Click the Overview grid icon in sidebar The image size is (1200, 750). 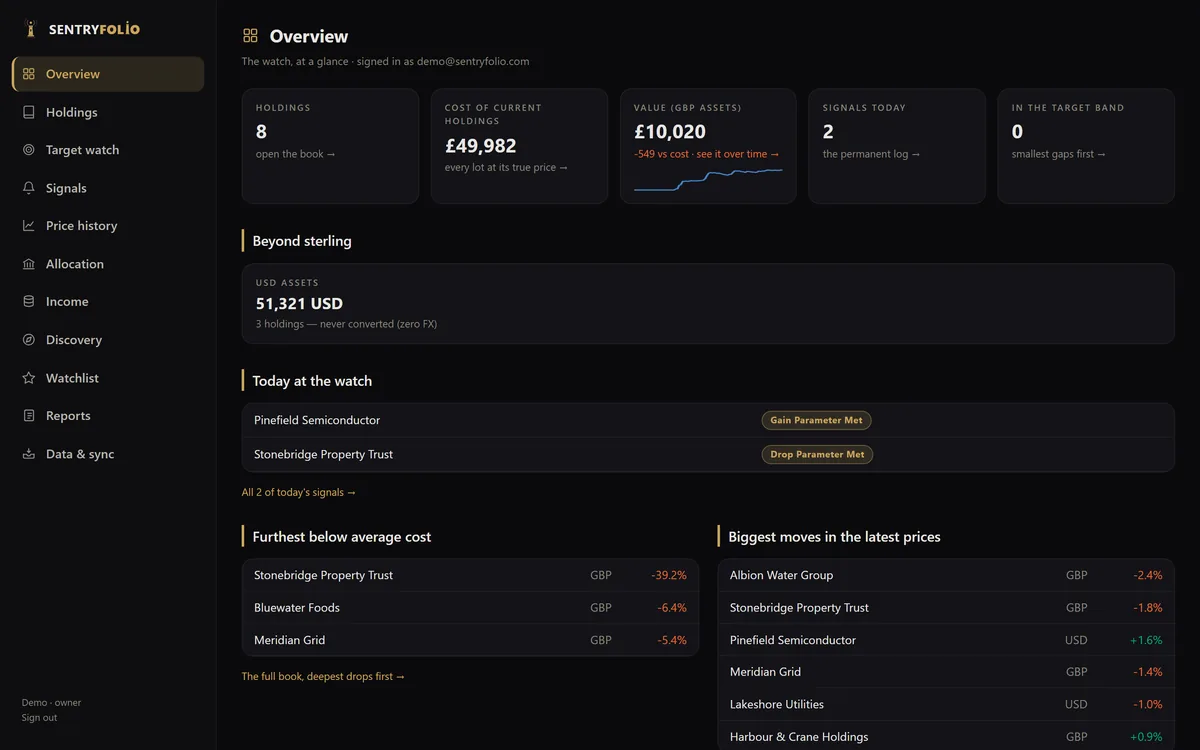point(29,74)
